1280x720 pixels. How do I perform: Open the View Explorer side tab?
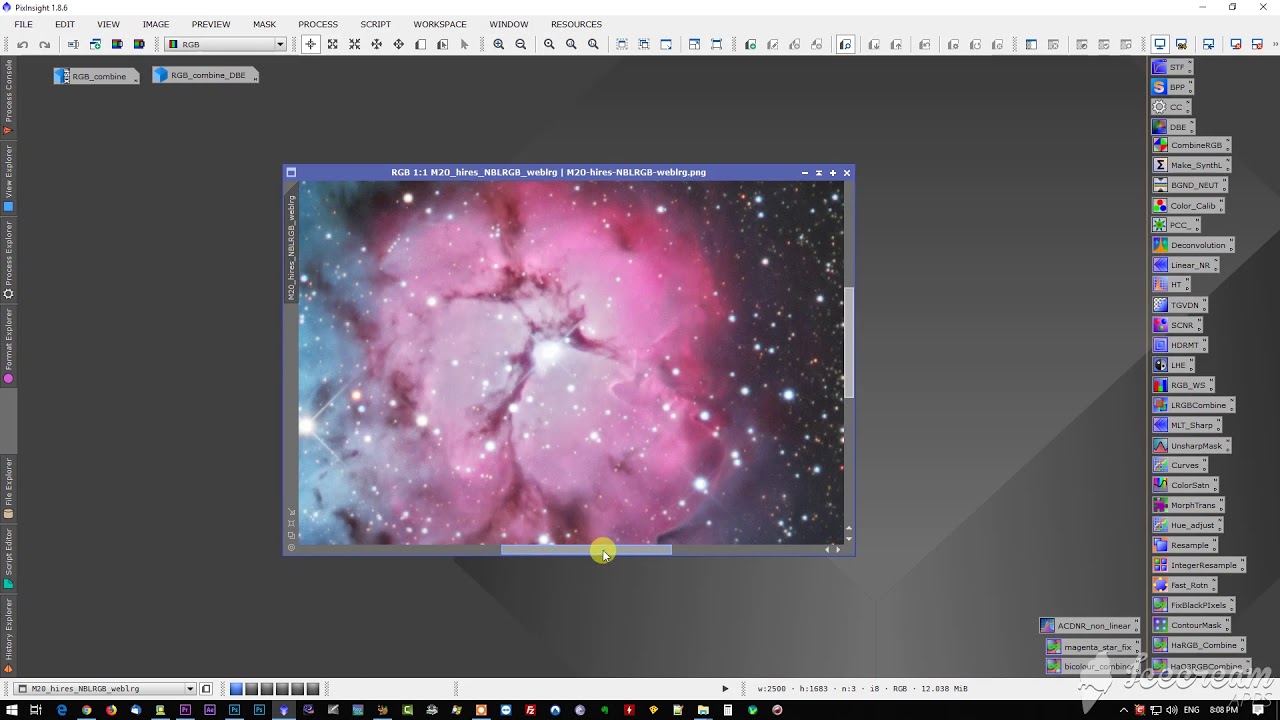tap(8, 178)
